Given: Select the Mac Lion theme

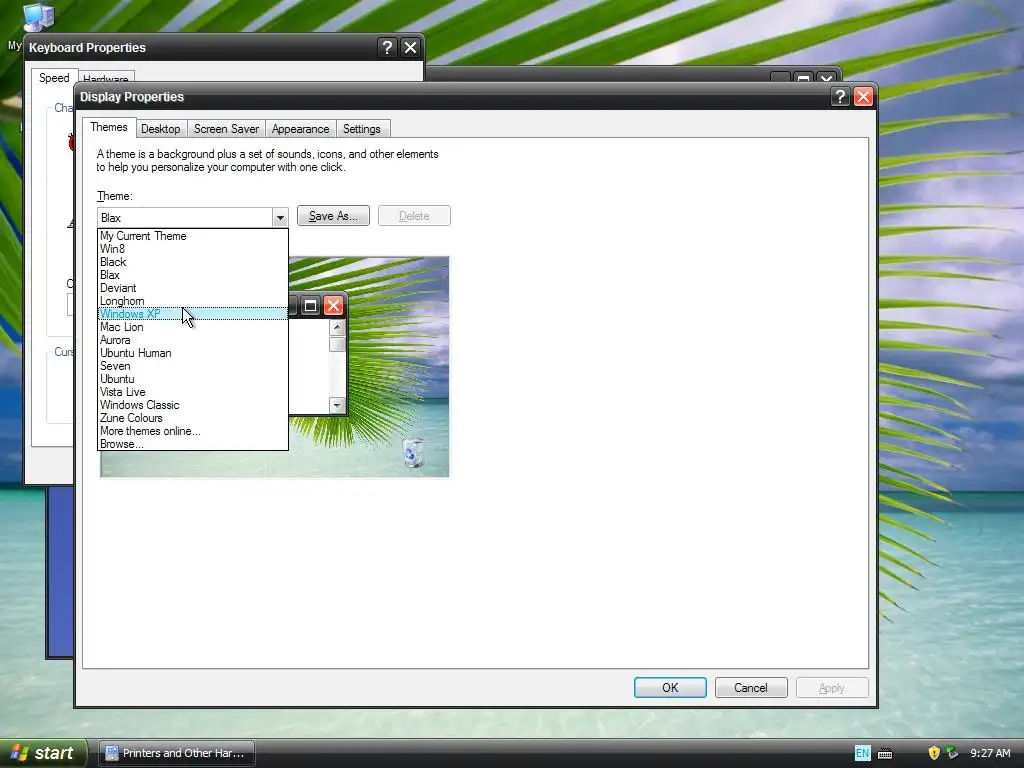Looking at the screenshot, I should (193, 327).
